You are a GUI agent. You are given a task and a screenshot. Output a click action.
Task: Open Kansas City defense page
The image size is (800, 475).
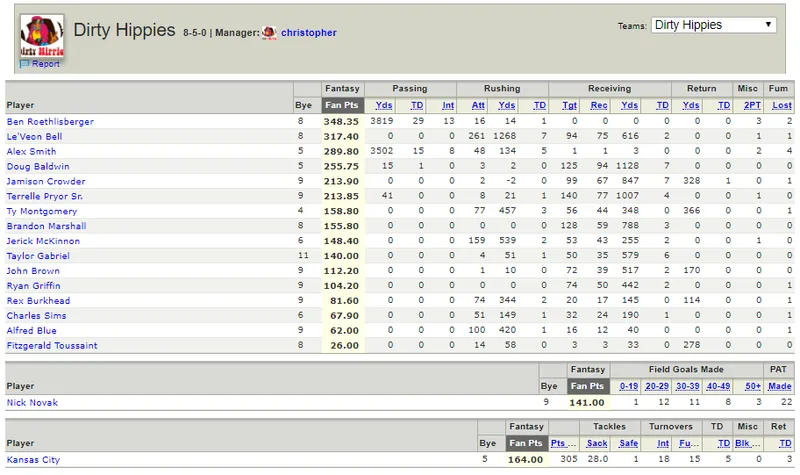pos(33,460)
